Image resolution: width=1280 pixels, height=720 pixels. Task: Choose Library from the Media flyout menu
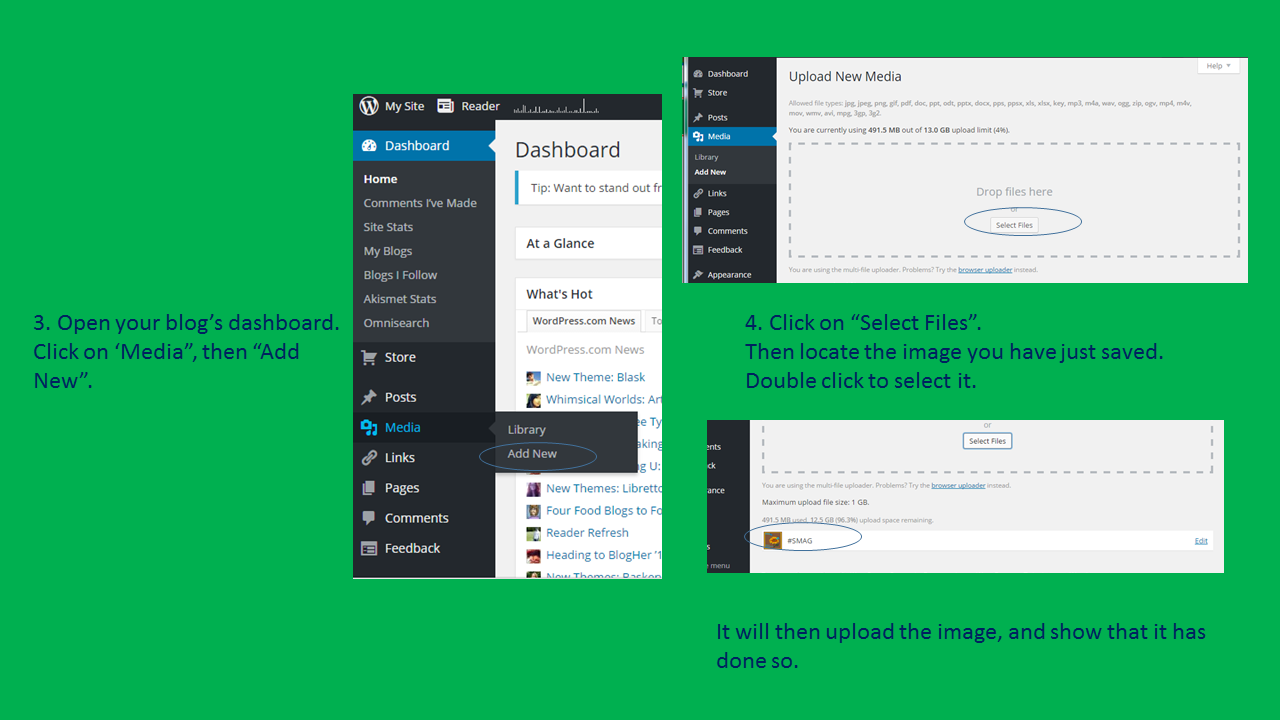526,430
